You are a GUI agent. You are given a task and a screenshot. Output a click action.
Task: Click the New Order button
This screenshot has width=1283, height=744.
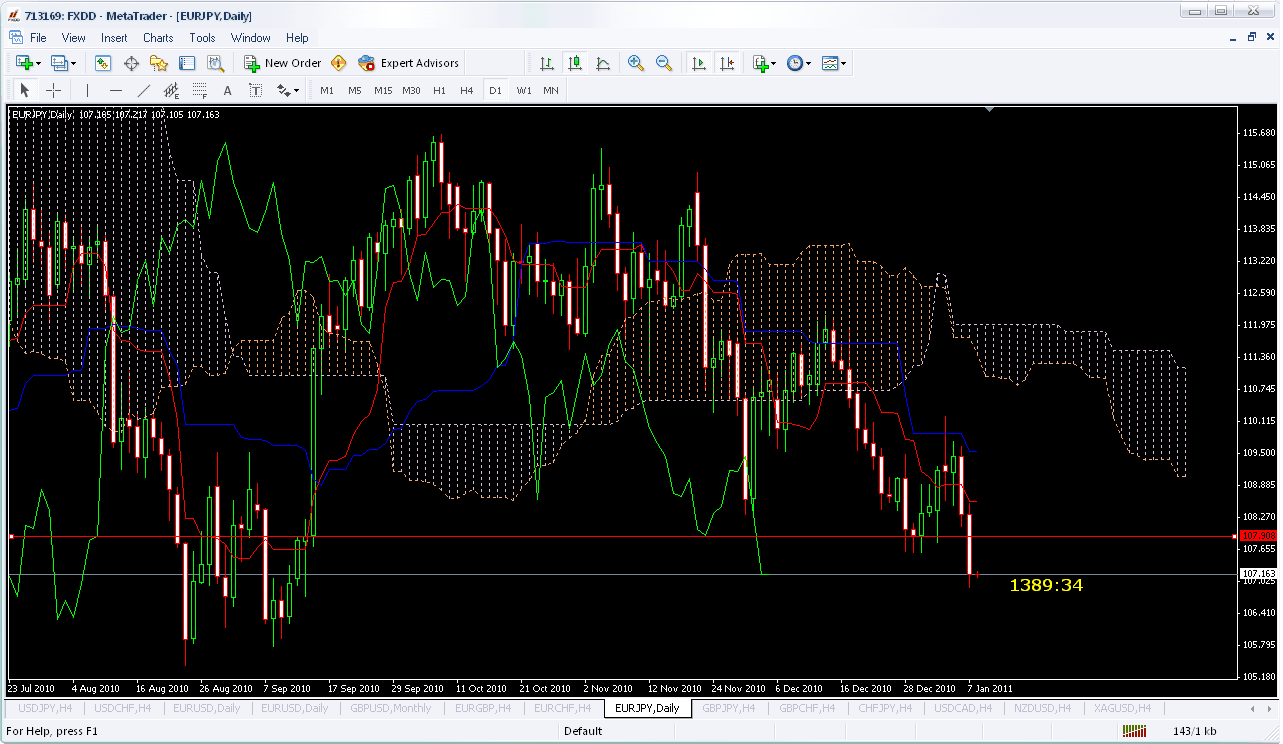pos(283,63)
